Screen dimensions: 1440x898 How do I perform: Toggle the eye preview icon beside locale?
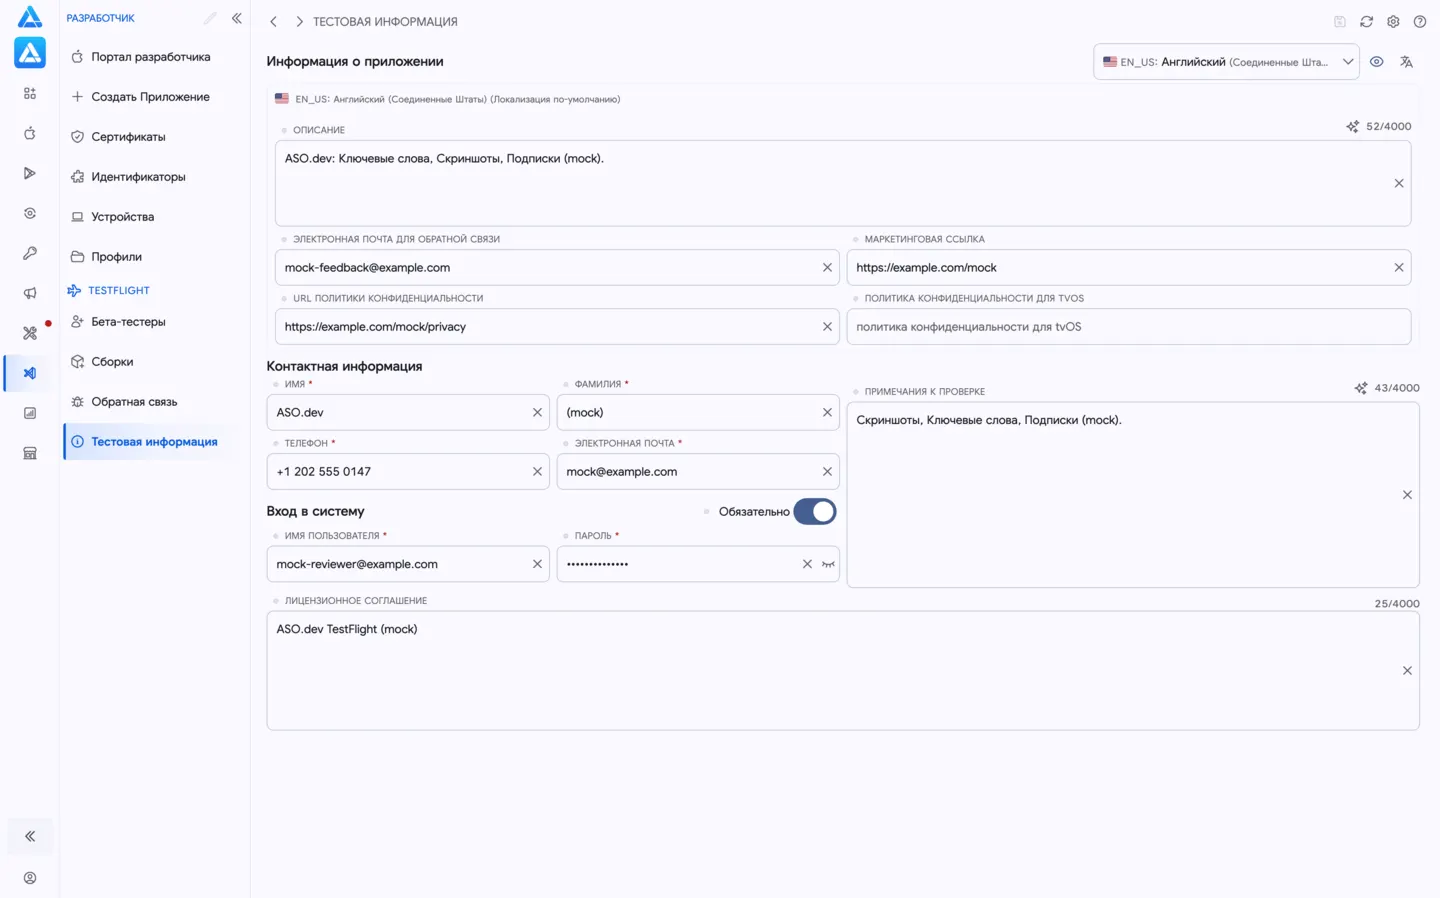point(1377,62)
